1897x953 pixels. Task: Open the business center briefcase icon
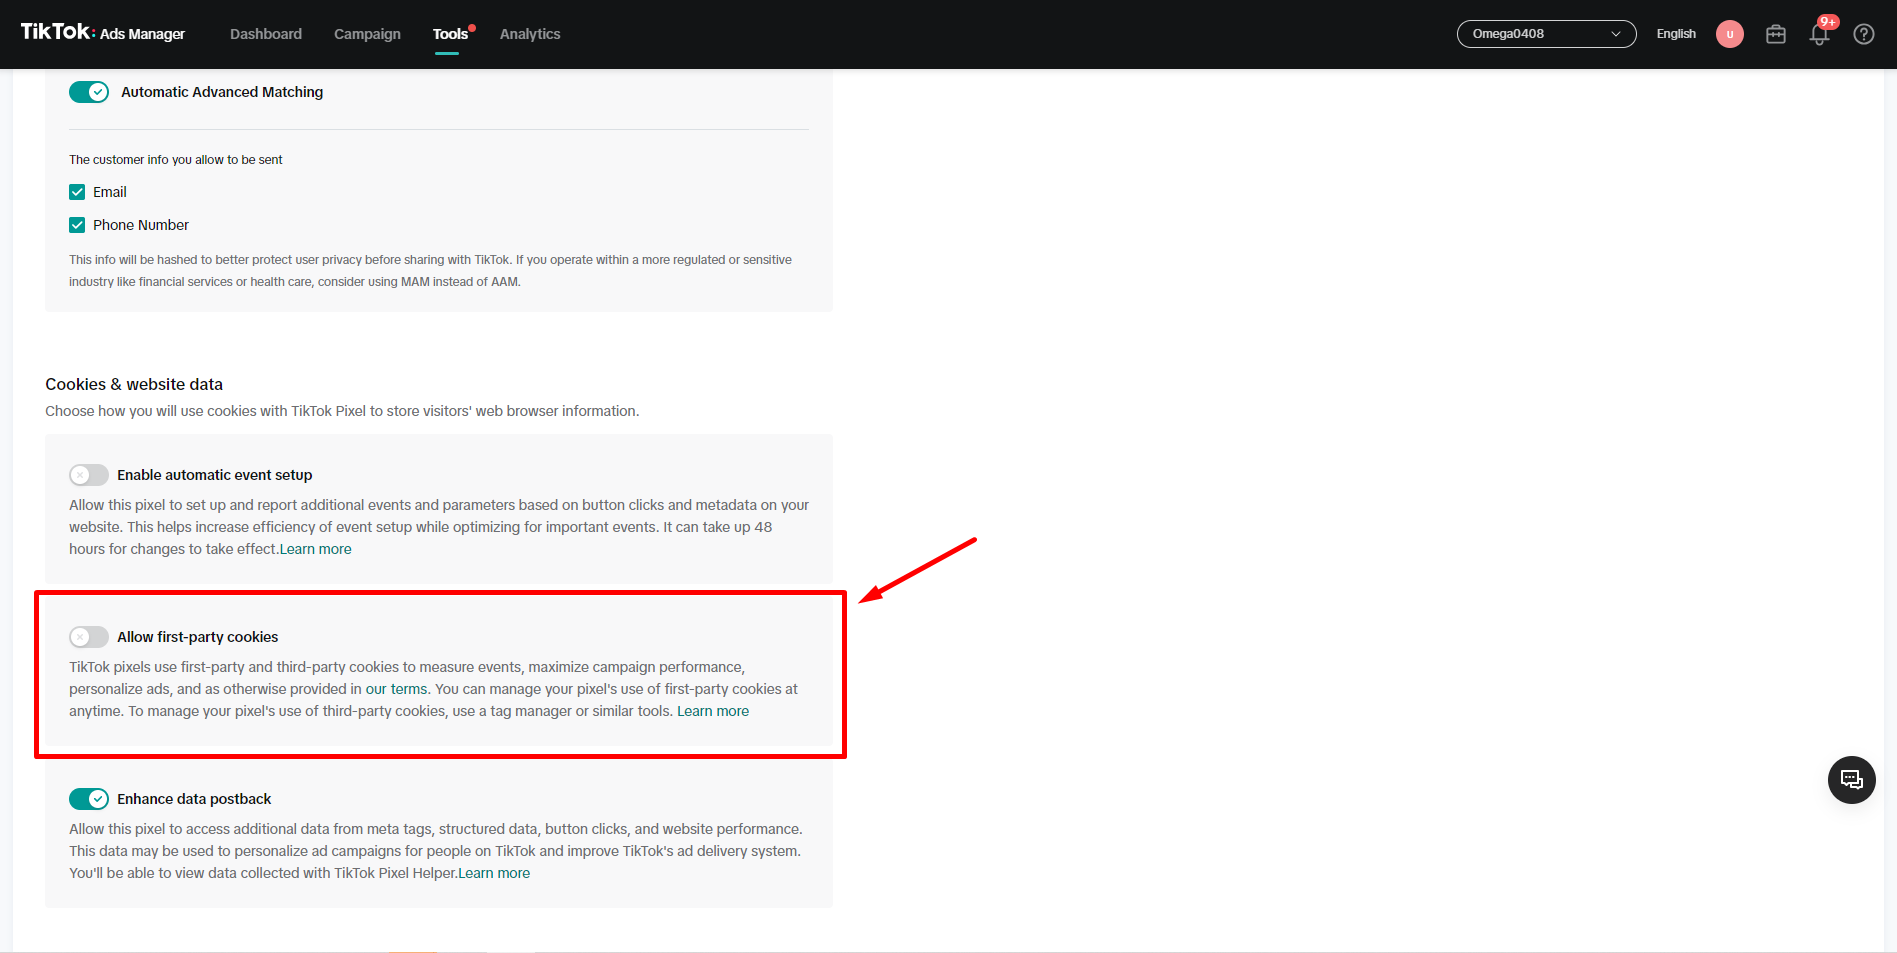coord(1775,34)
